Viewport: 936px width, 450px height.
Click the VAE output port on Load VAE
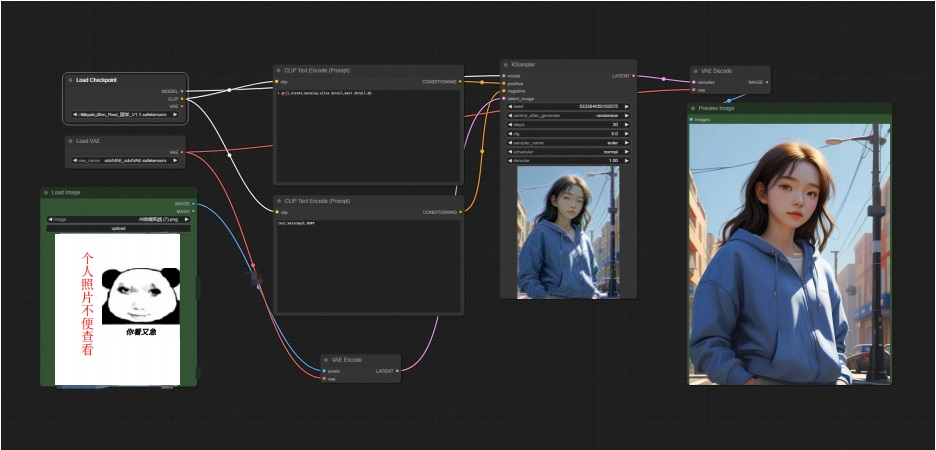[183, 152]
